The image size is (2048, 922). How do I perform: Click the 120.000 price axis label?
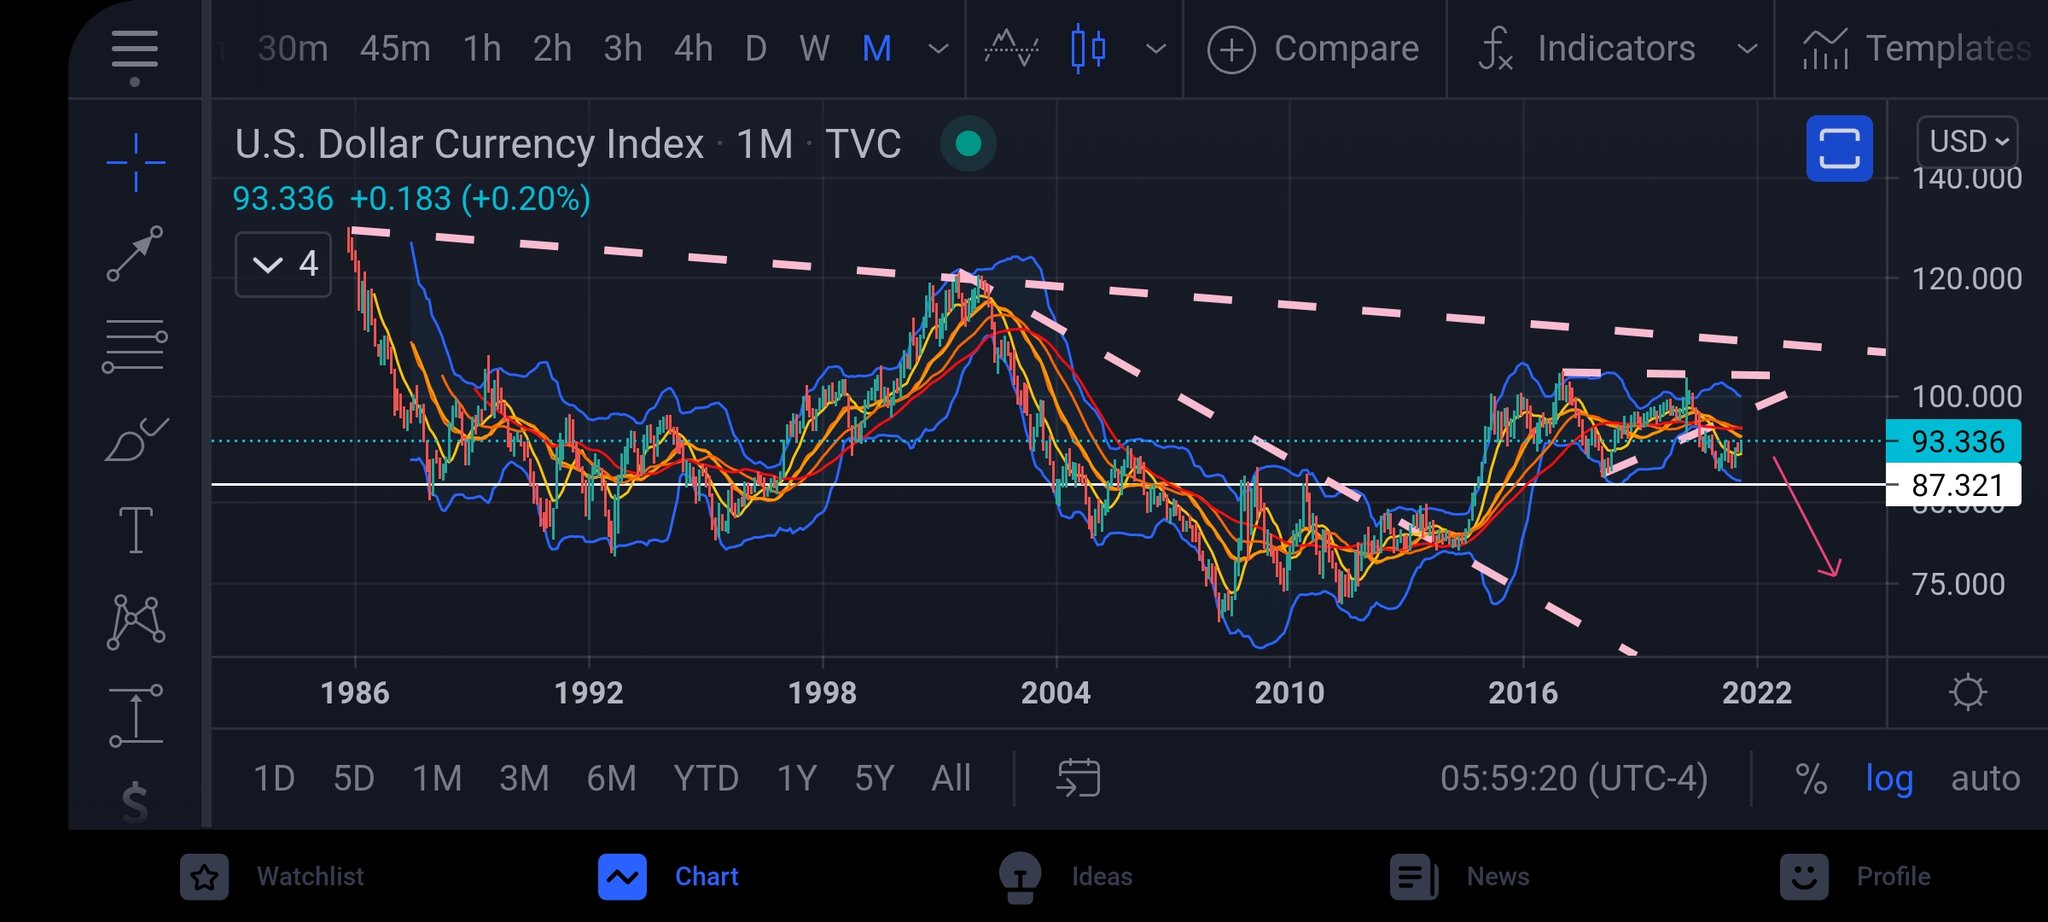click(x=1966, y=279)
